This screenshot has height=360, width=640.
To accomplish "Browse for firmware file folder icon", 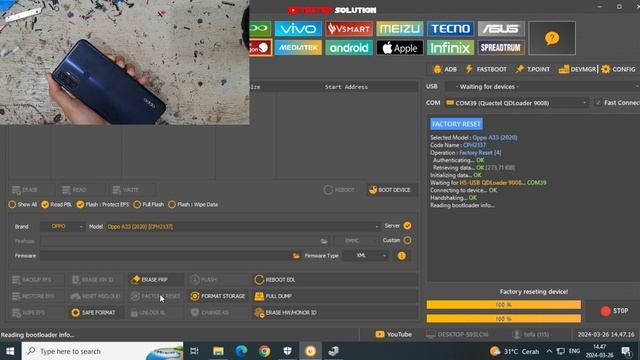I will click(296, 256).
